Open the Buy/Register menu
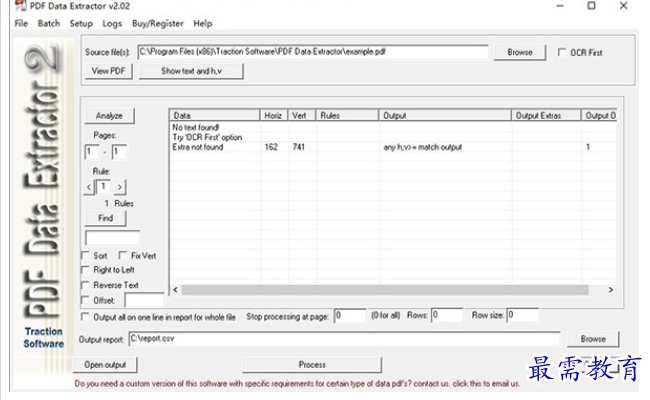 [158, 24]
